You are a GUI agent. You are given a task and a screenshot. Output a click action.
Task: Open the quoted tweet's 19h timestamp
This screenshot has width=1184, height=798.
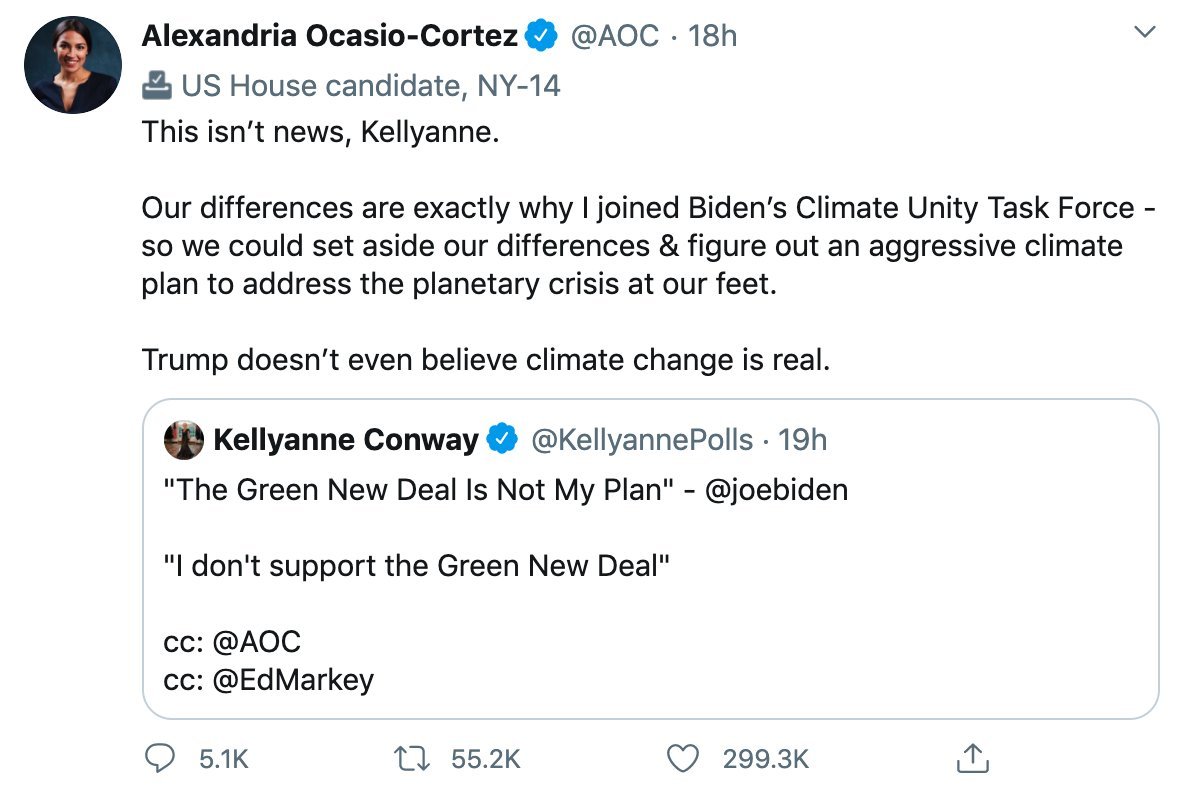tap(802, 439)
